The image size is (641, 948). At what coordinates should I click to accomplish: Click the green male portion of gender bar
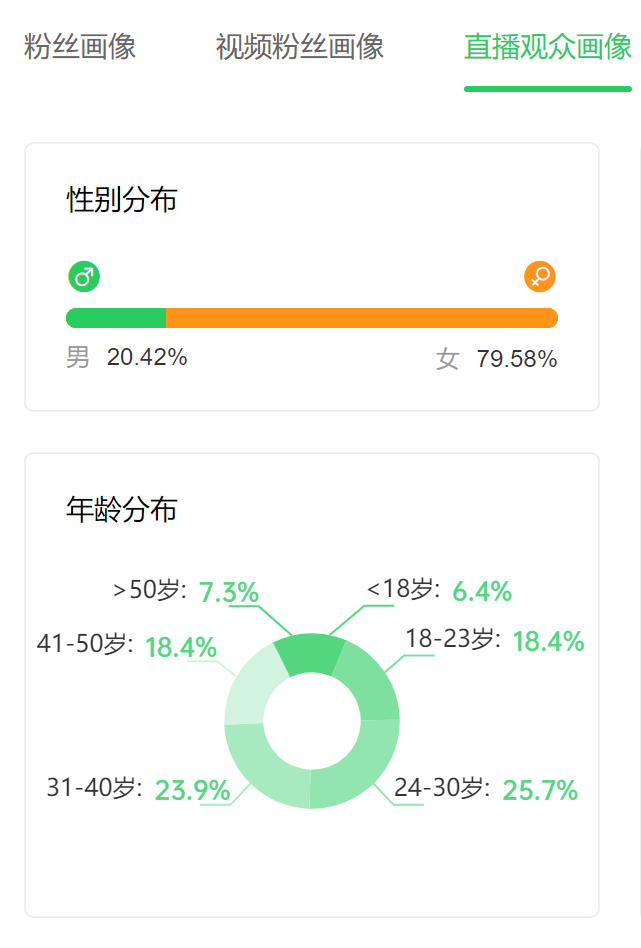click(116, 318)
